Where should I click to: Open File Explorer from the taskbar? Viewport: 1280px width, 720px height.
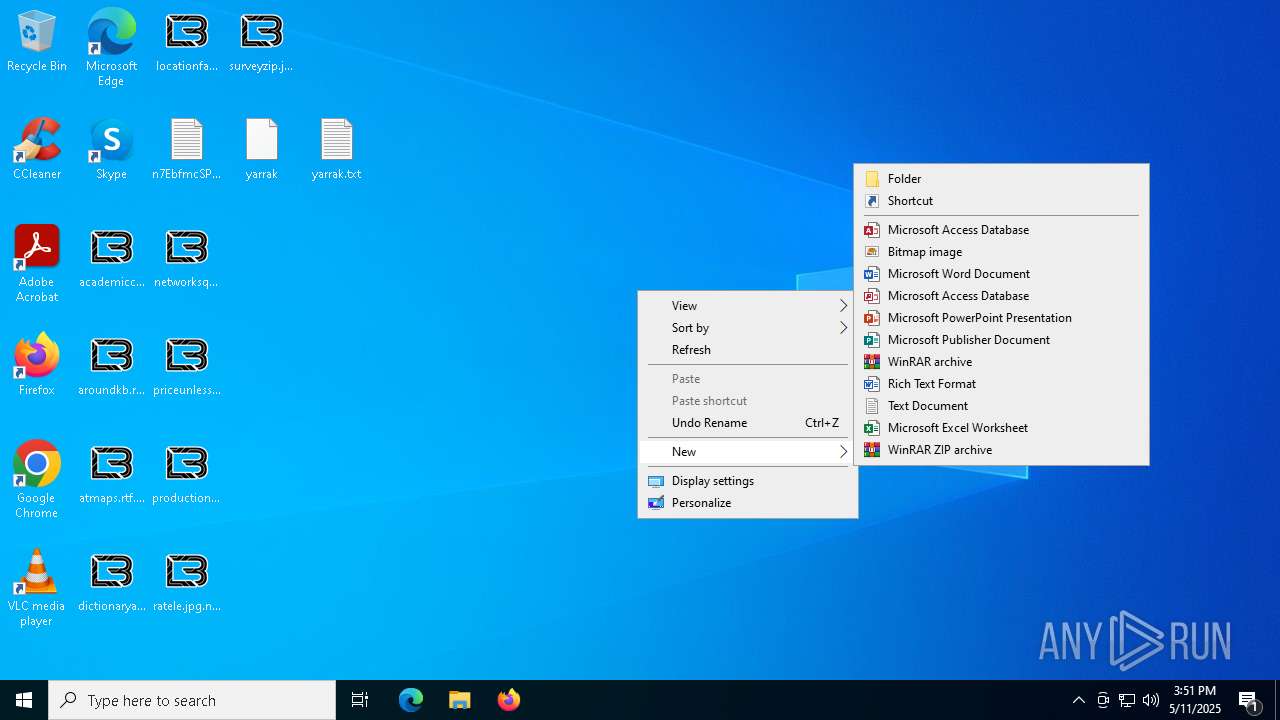[x=460, y=700]
